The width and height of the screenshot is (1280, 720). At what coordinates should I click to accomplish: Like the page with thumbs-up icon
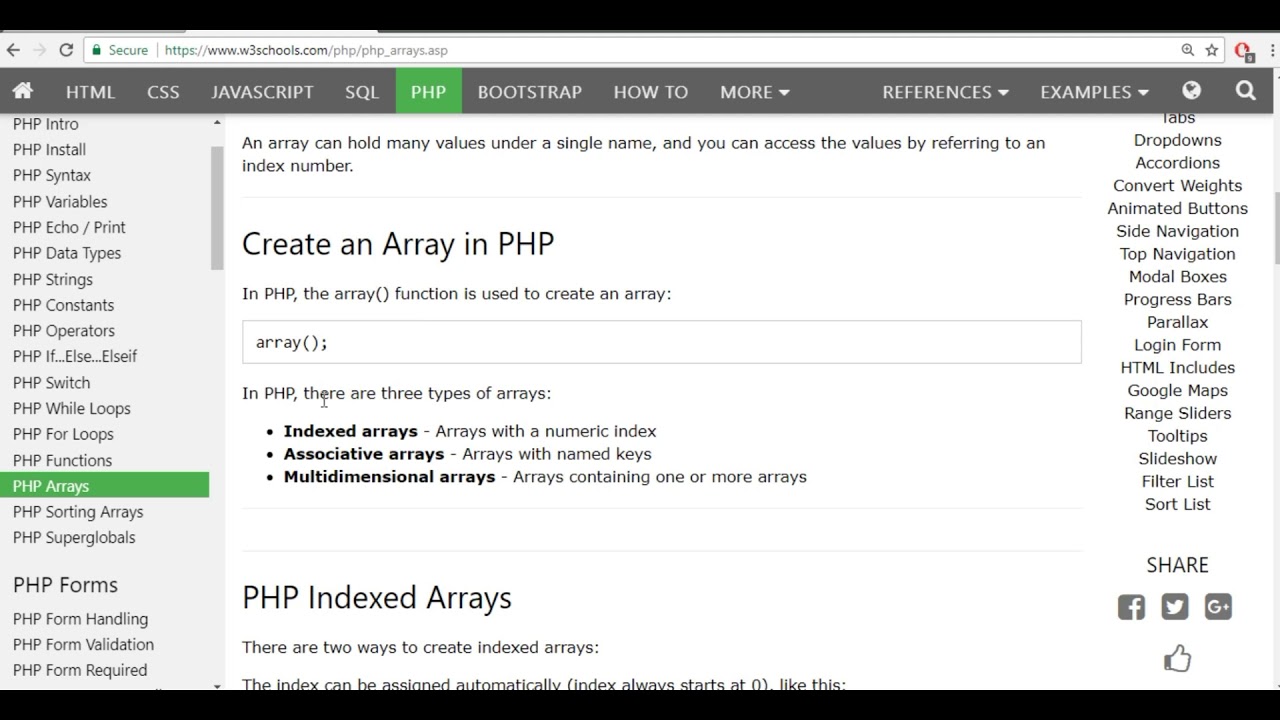[1177, 658]
